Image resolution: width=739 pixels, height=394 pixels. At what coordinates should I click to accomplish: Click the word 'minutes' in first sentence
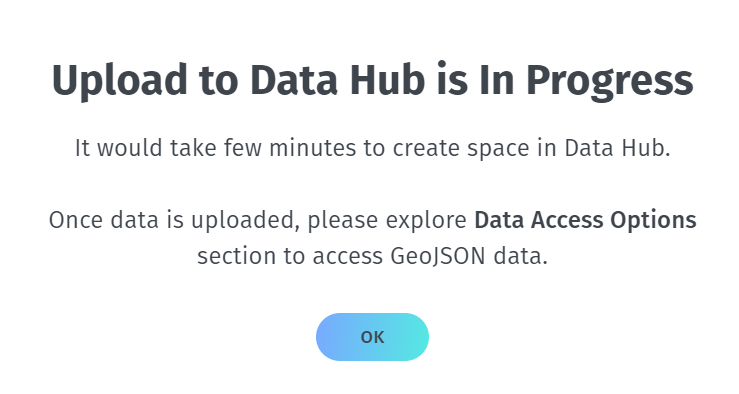coord(312,148)
